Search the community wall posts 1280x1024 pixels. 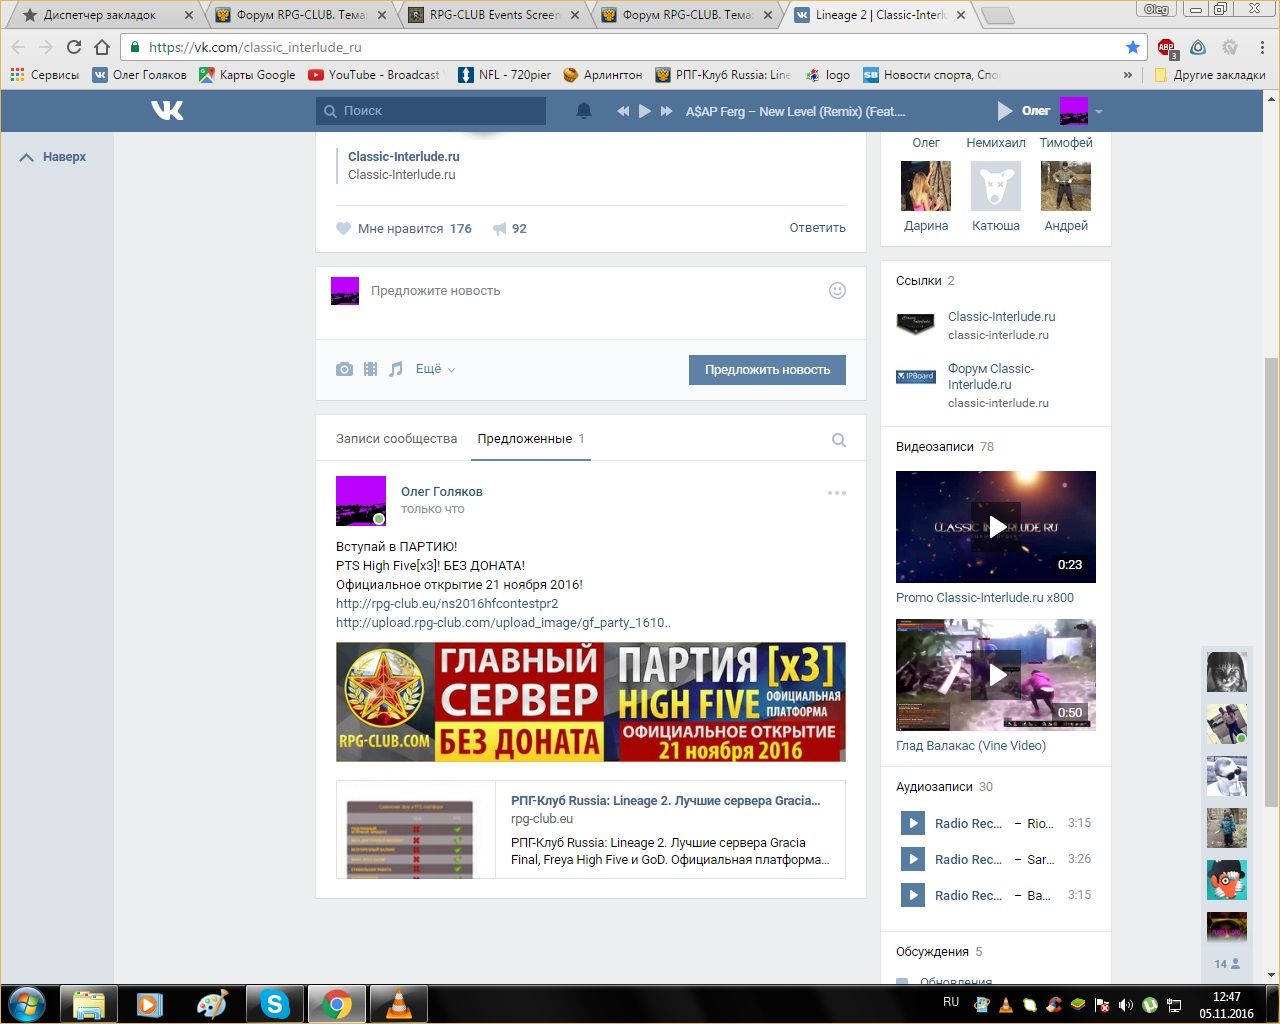[839, 440]
